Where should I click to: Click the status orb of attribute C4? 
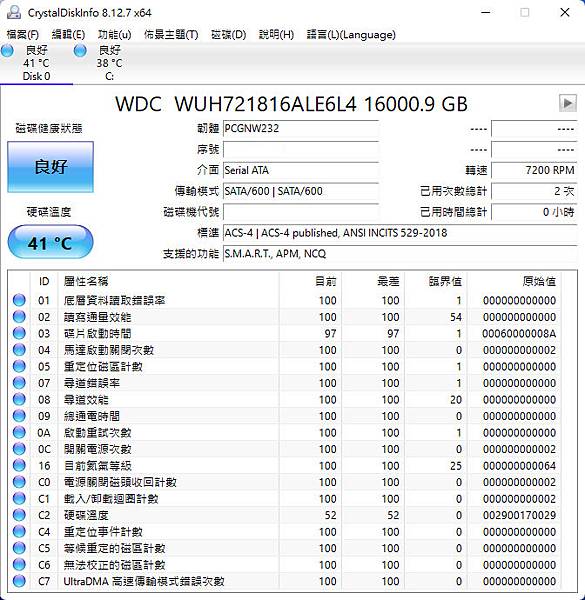(19, 532)
